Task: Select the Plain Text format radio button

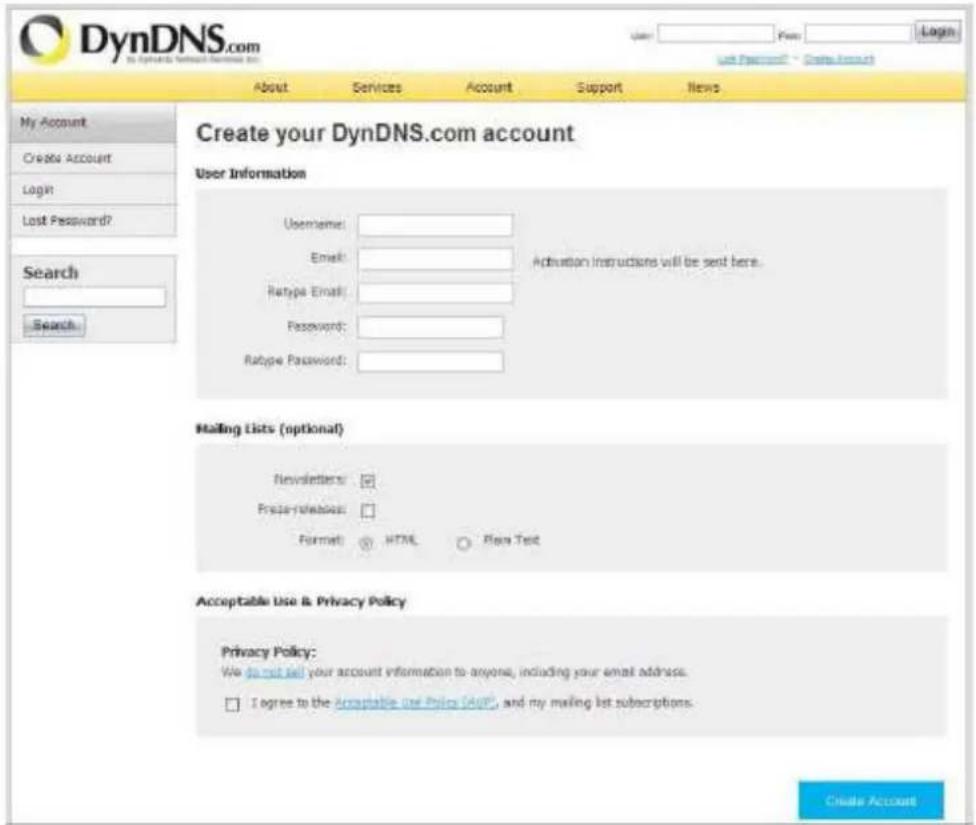Action: [464, 543]
